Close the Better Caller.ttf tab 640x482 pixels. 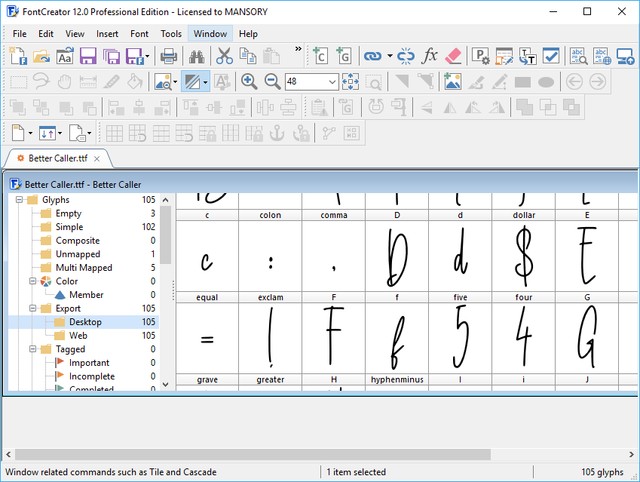pos(97,158)
